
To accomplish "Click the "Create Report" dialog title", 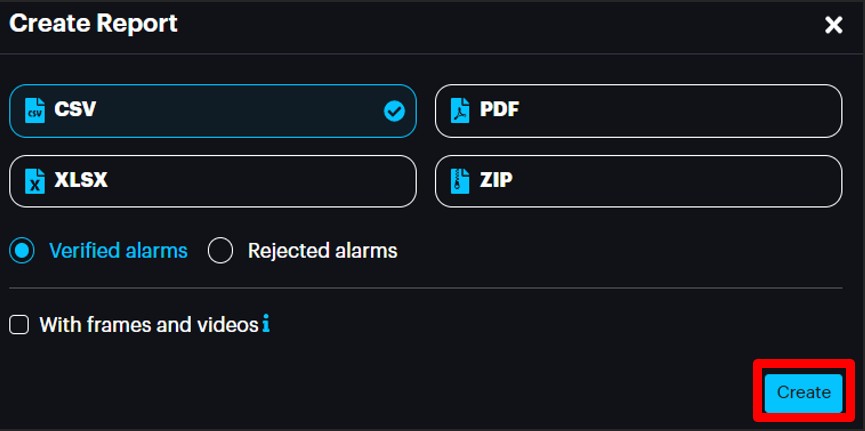I will [93, 24].
